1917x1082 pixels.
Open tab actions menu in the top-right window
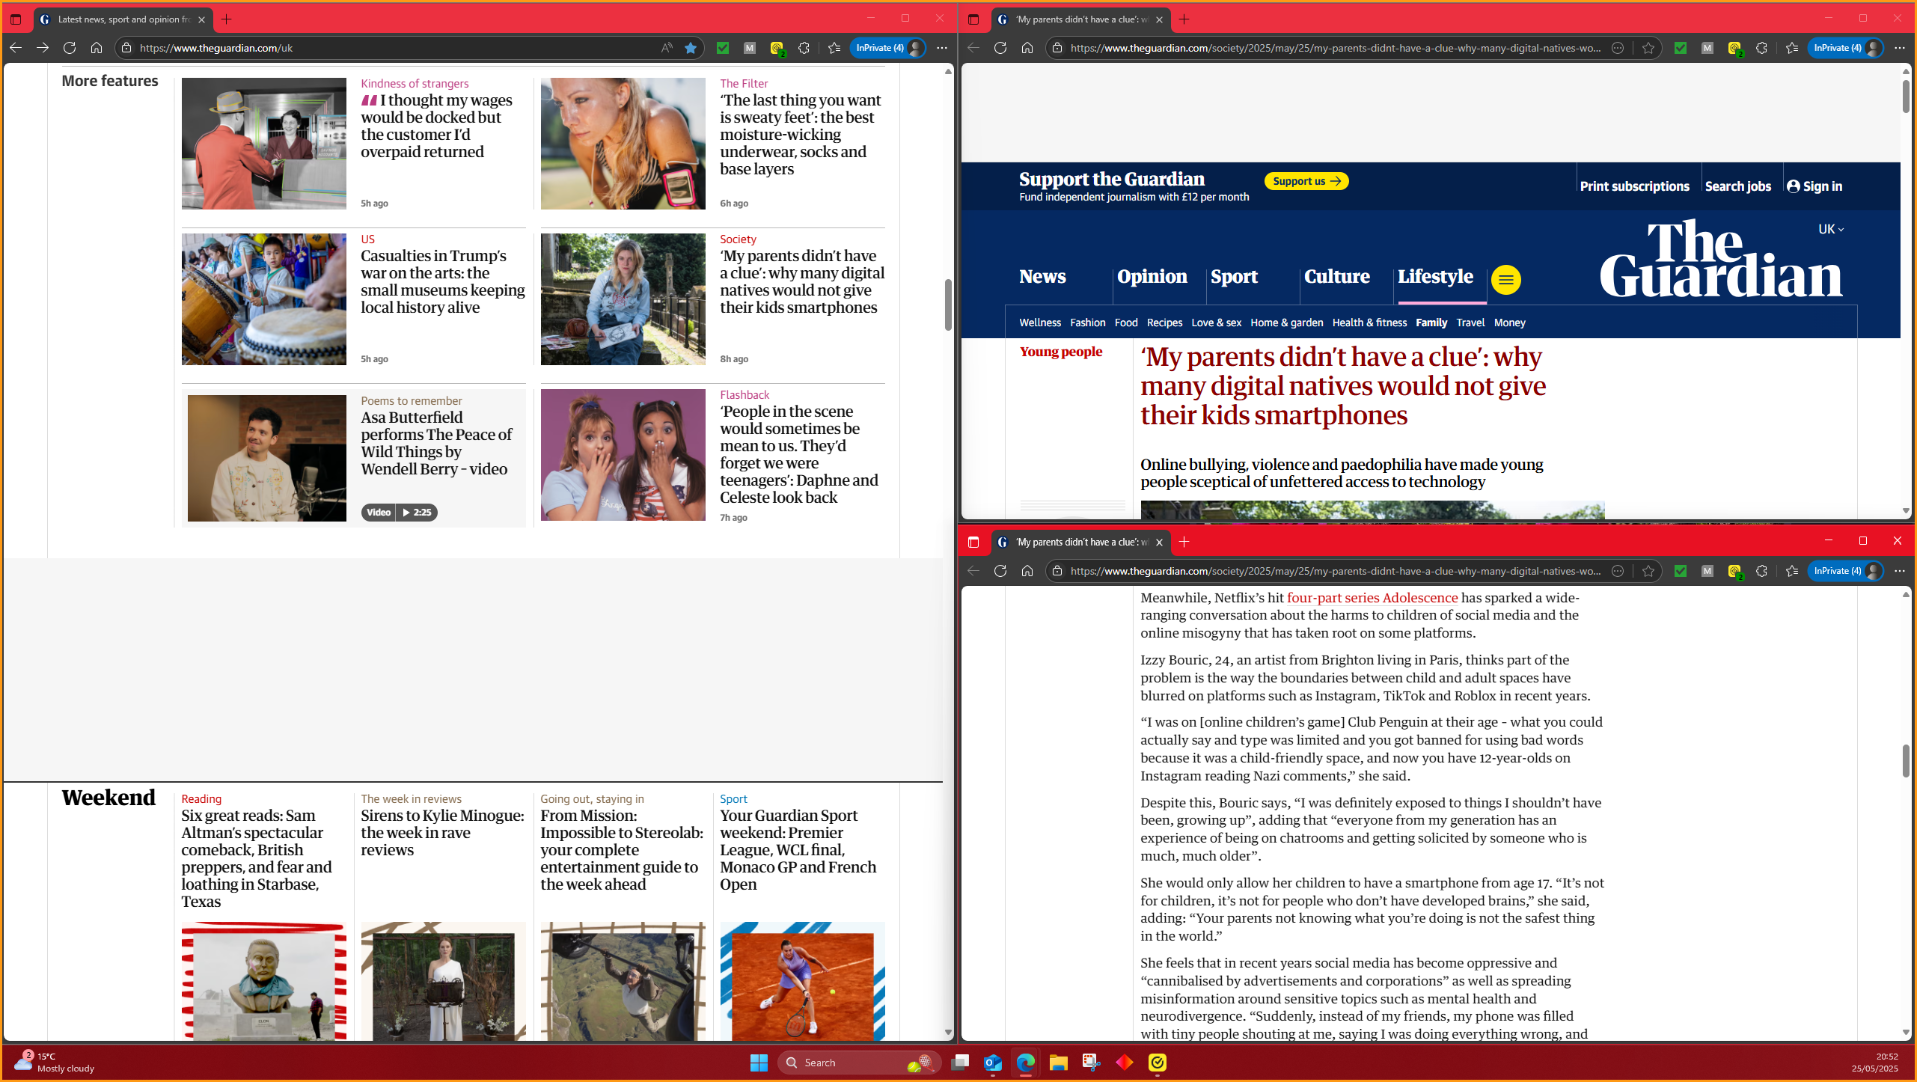click(x=973, y=19)
